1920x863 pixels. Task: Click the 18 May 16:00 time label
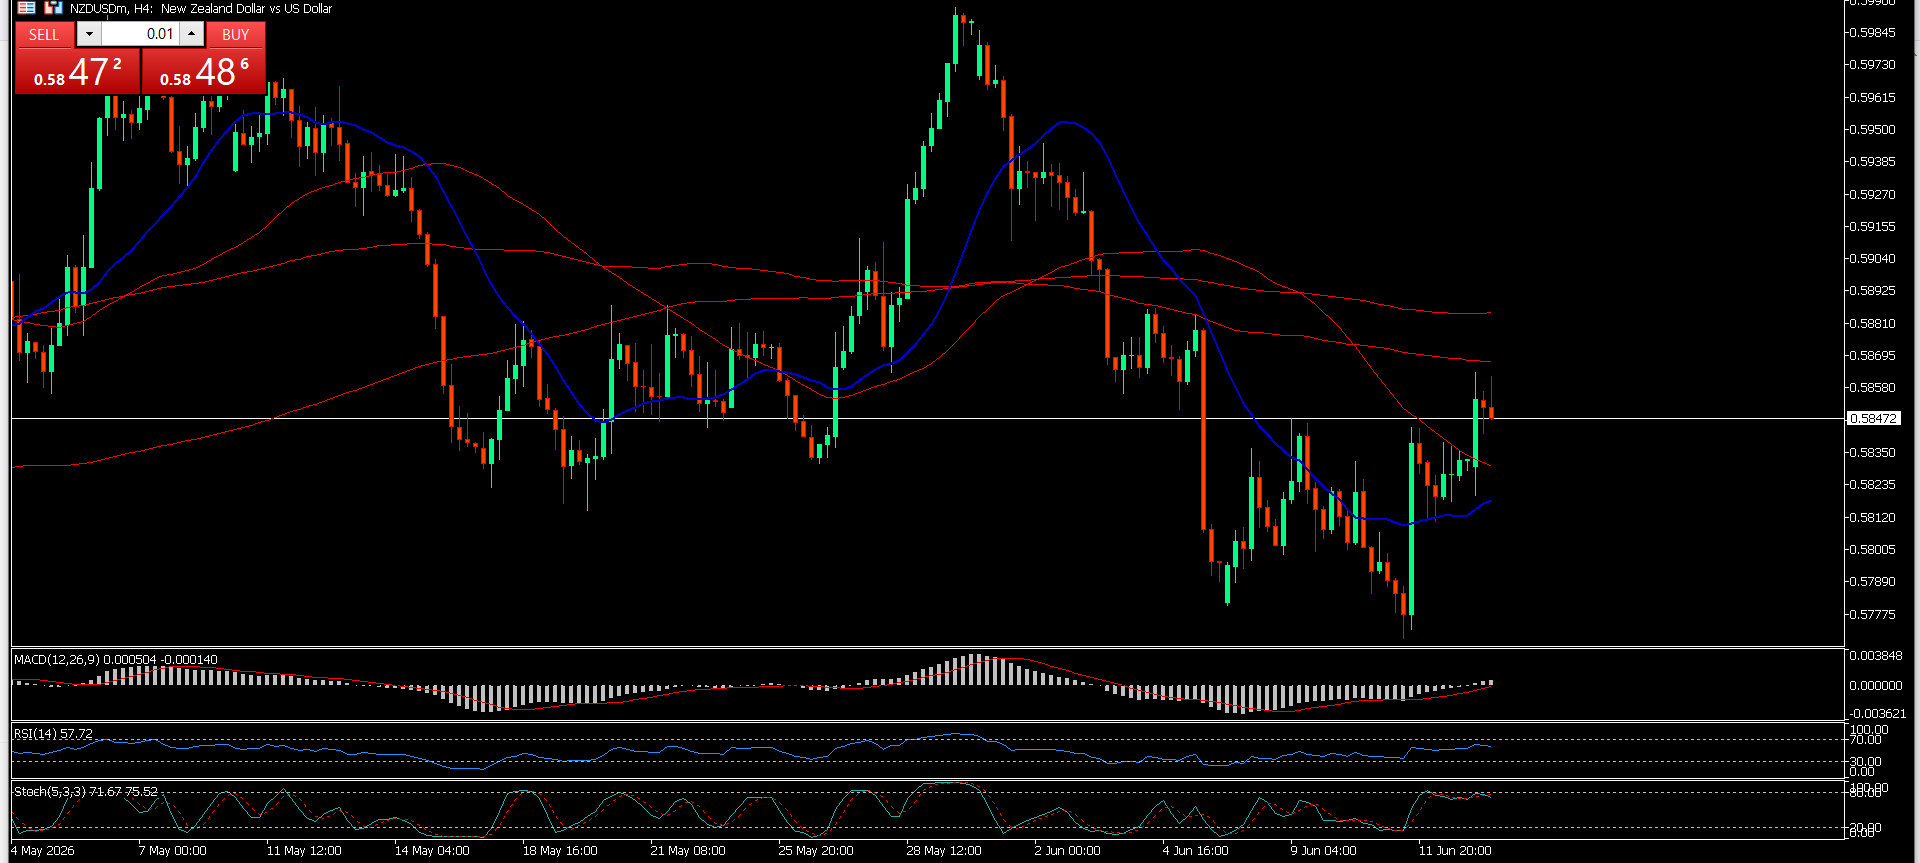tap(560, 851)
